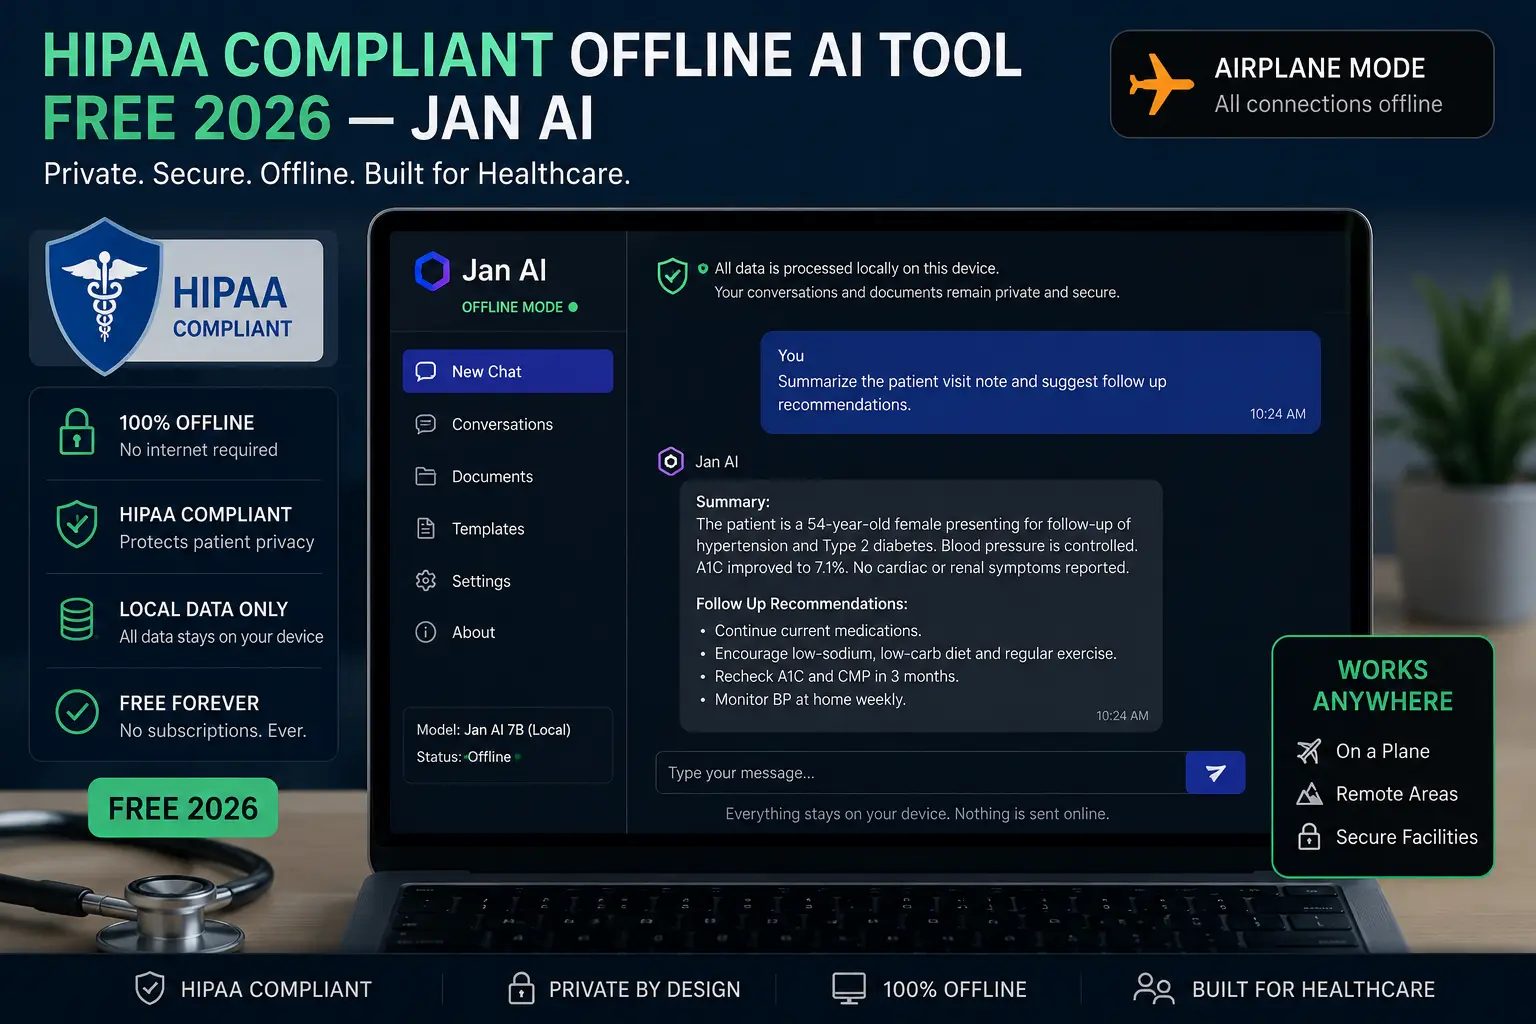Click 'Everything stays on your device' footer note
The image size is (1536, 1024).
(917, 814)
